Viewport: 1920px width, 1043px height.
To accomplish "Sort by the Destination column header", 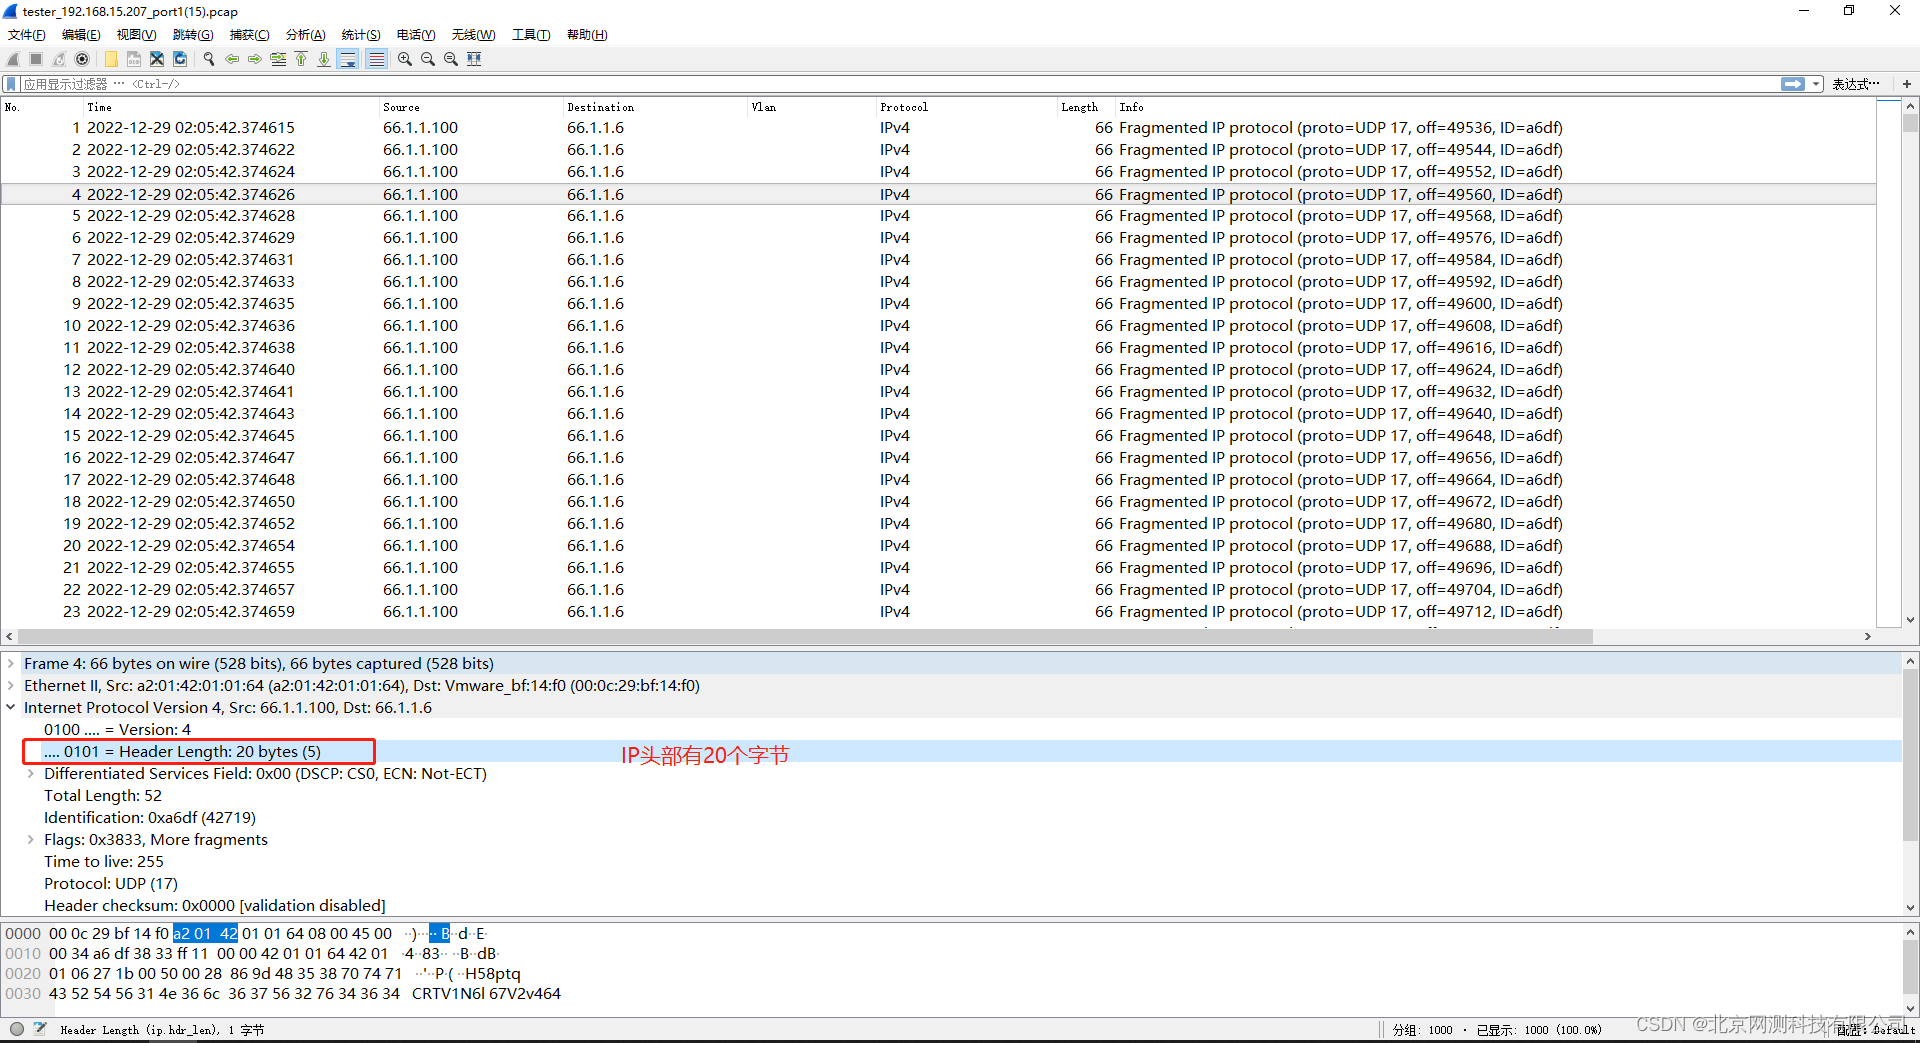I will click(x=654, y=107).
